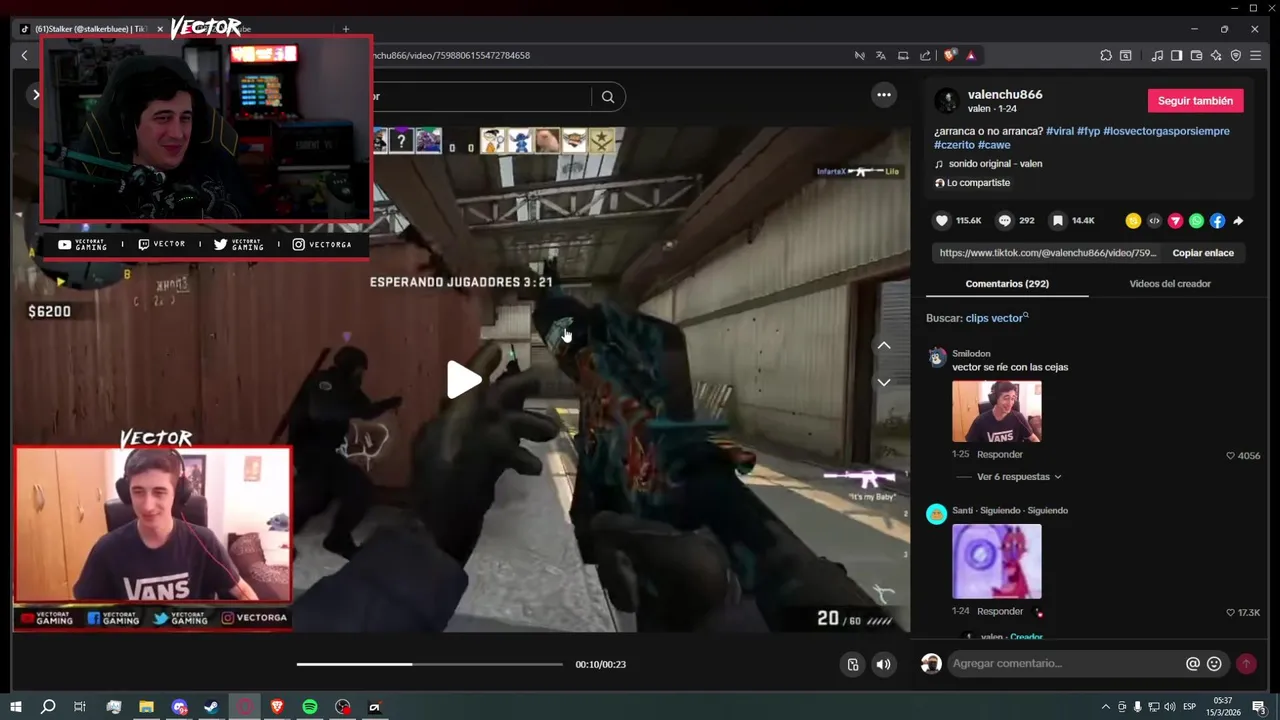Toggle the video volume speaker icon

pos(883,665)
